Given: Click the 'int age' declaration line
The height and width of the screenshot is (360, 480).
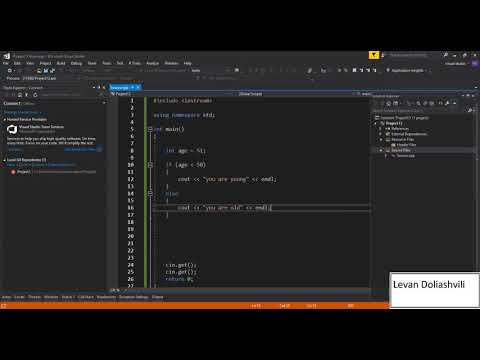Looking at the screenshot, I should click(x=186, y=151).
